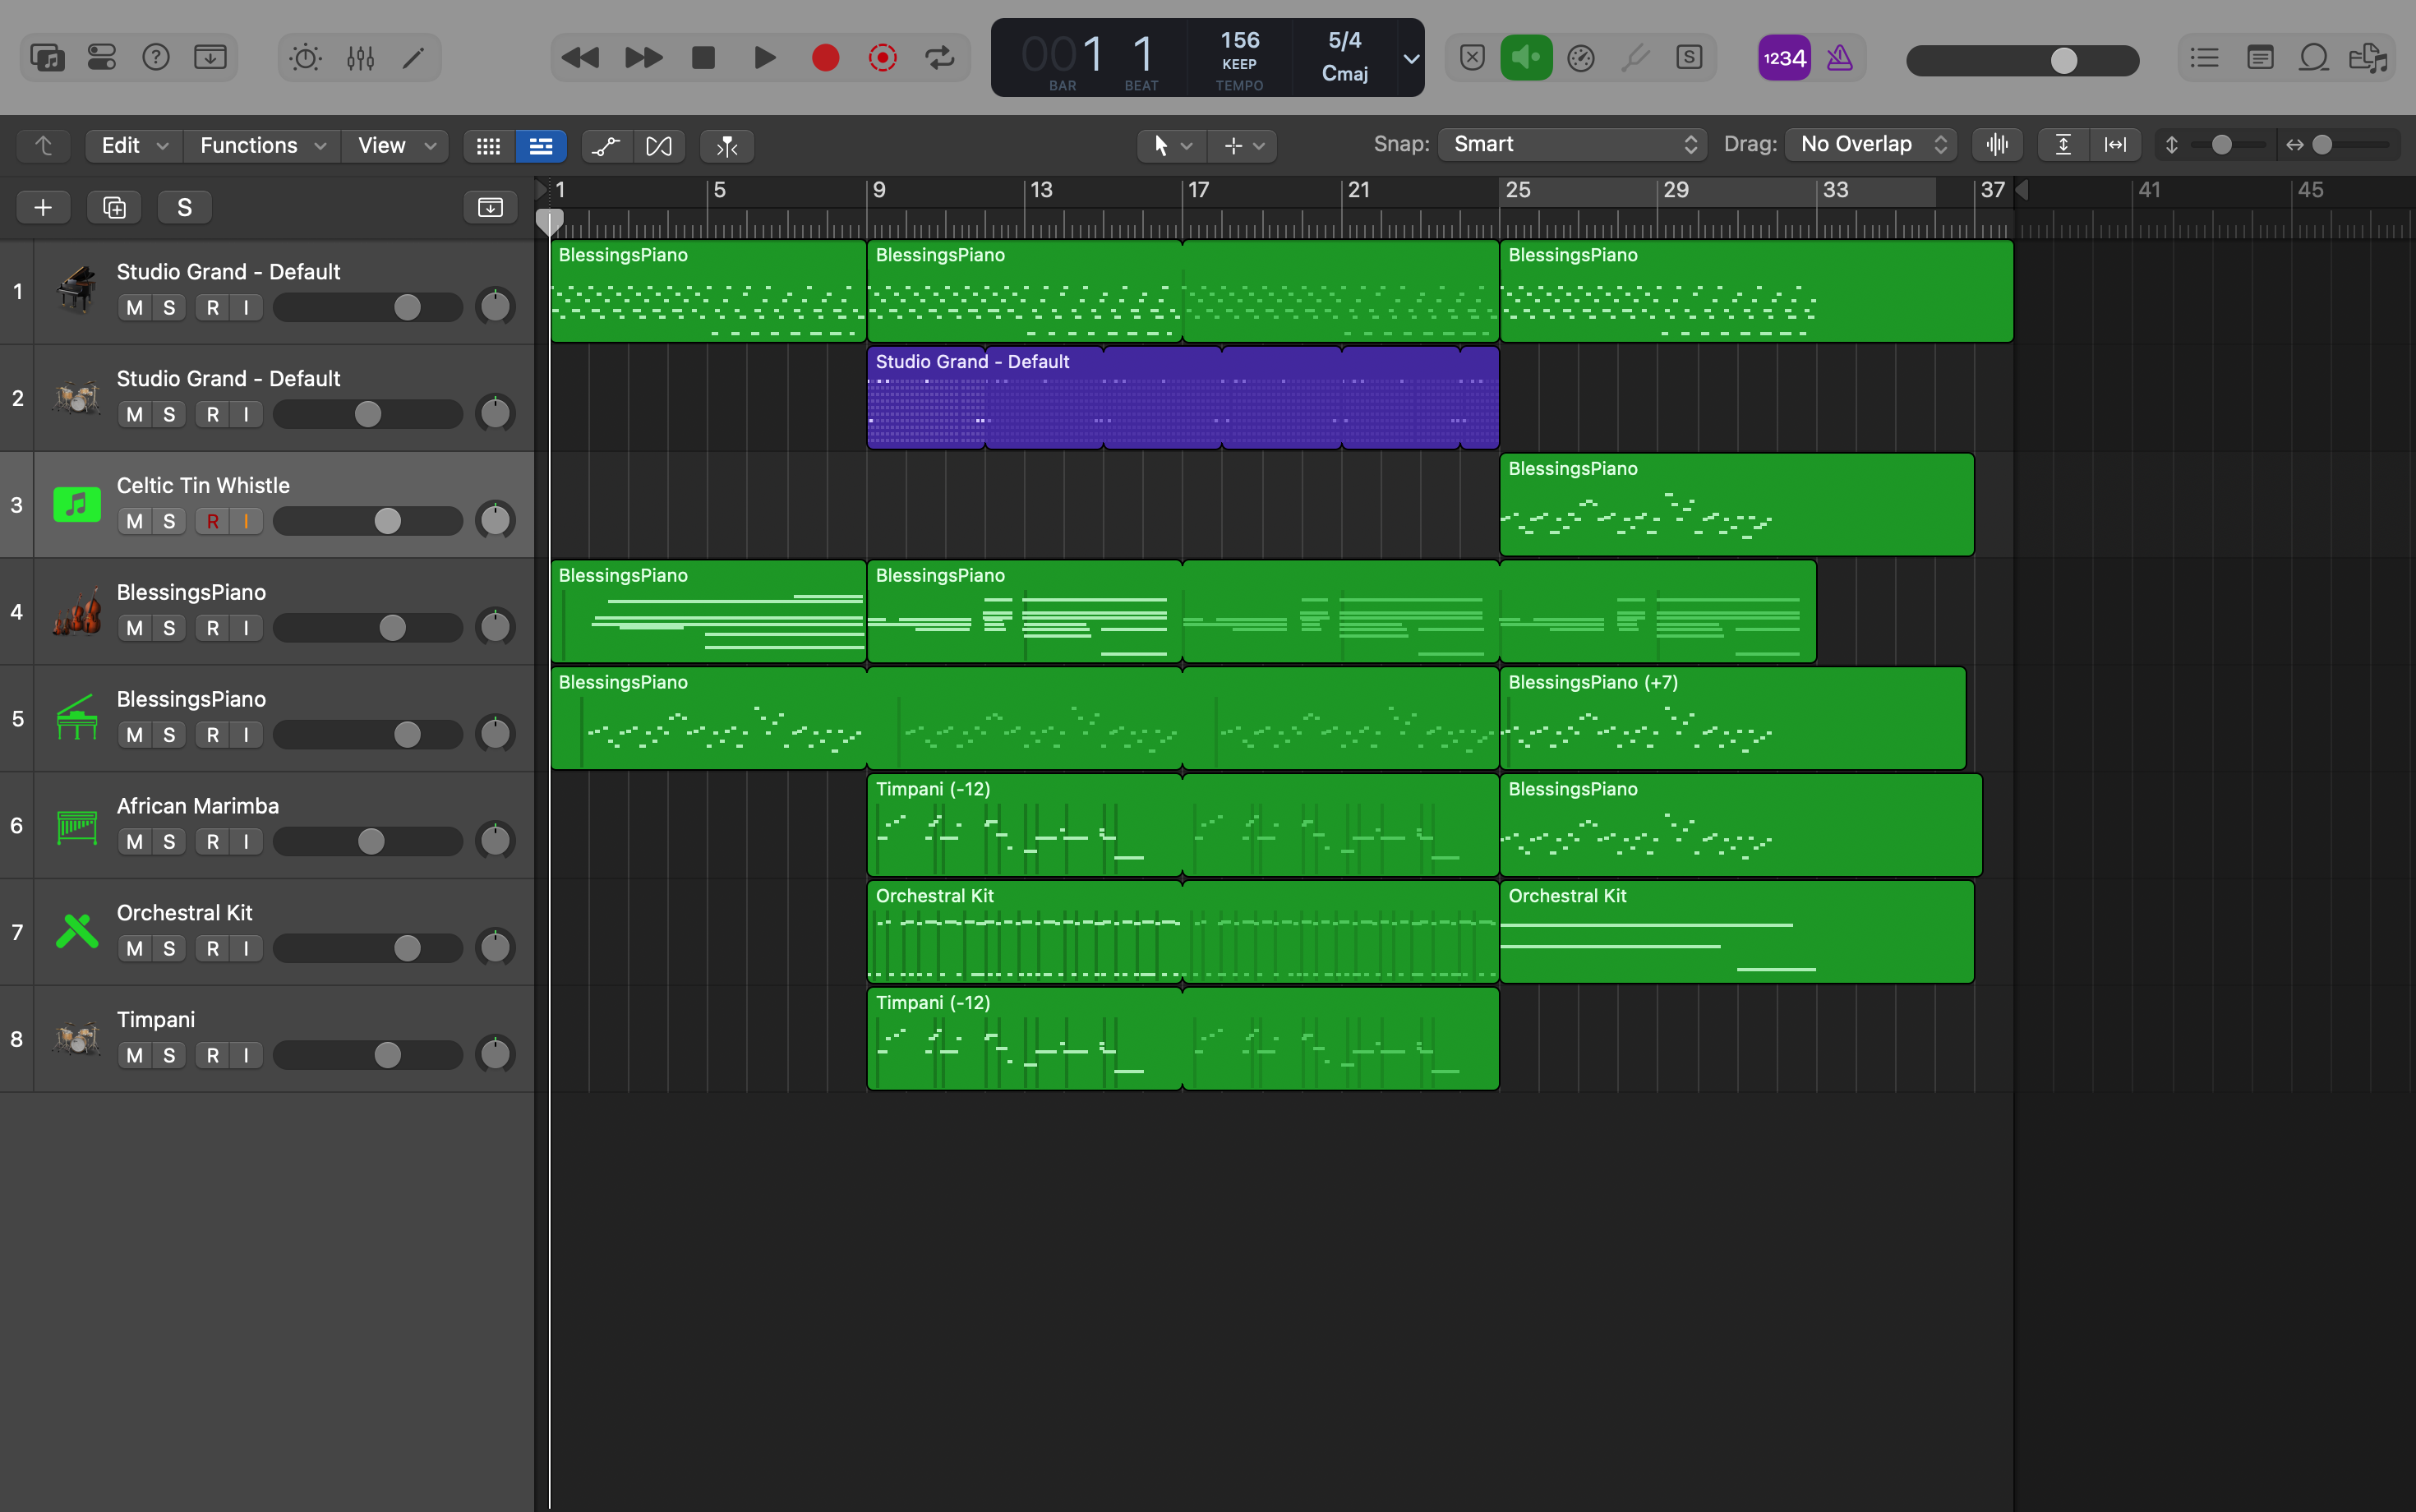Screen dimensions: 2416x1512
Task: Open the Loop Browser
Action: pyautogui.click(x=2314, y=58)
